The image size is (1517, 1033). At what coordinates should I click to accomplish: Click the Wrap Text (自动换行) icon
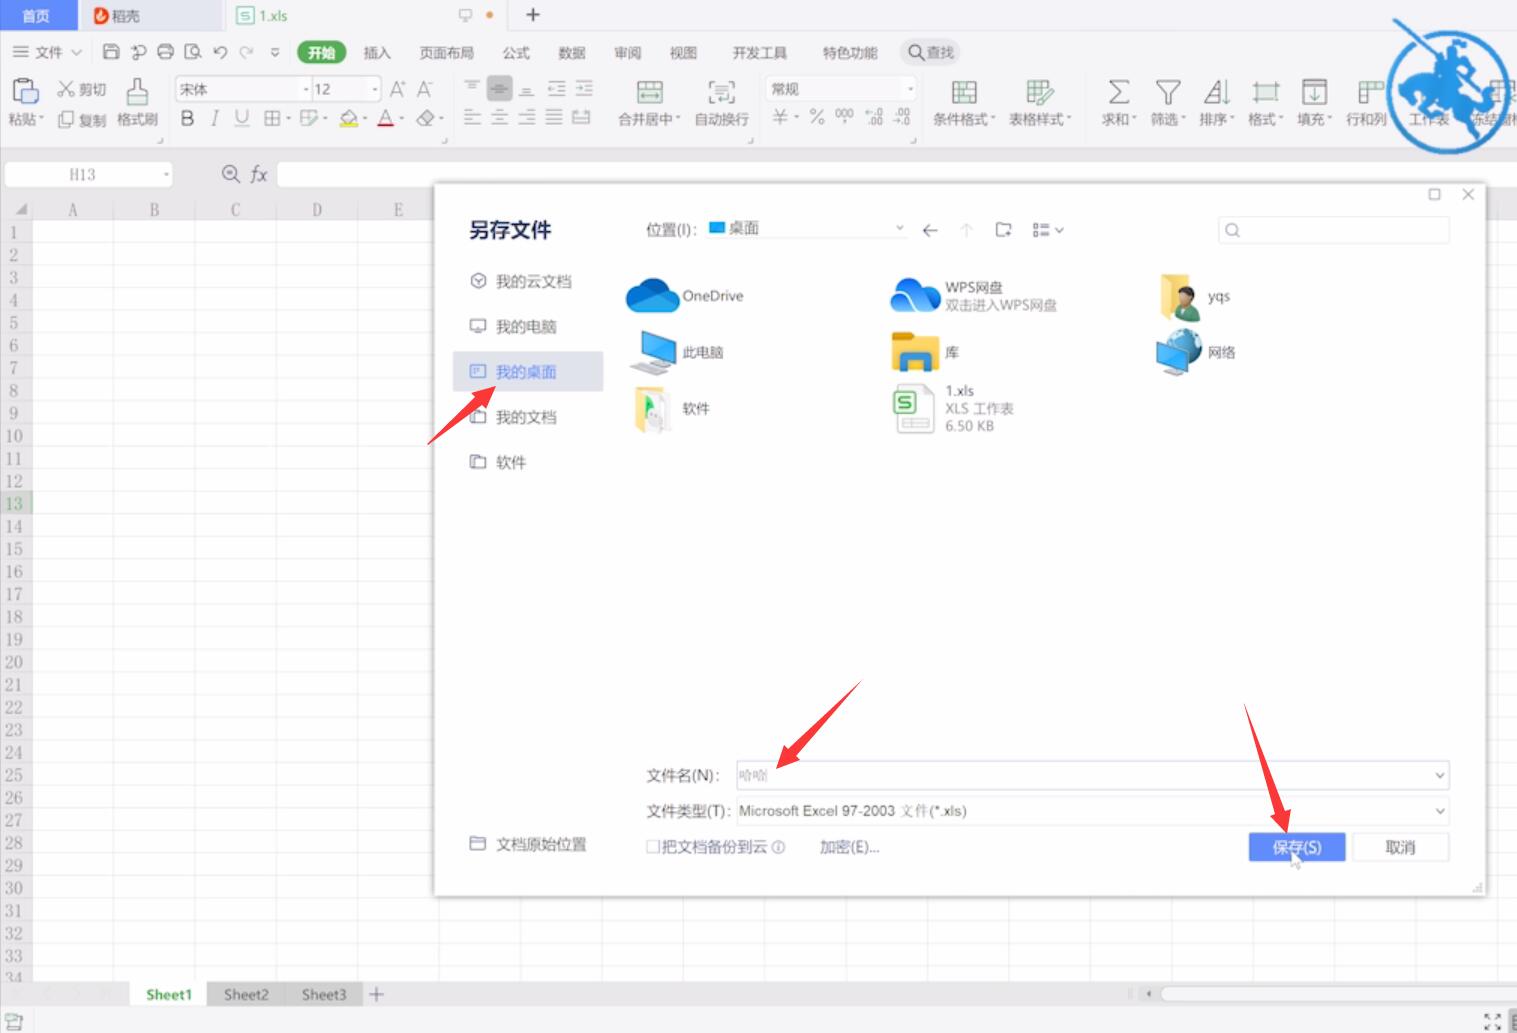(721, 92)
